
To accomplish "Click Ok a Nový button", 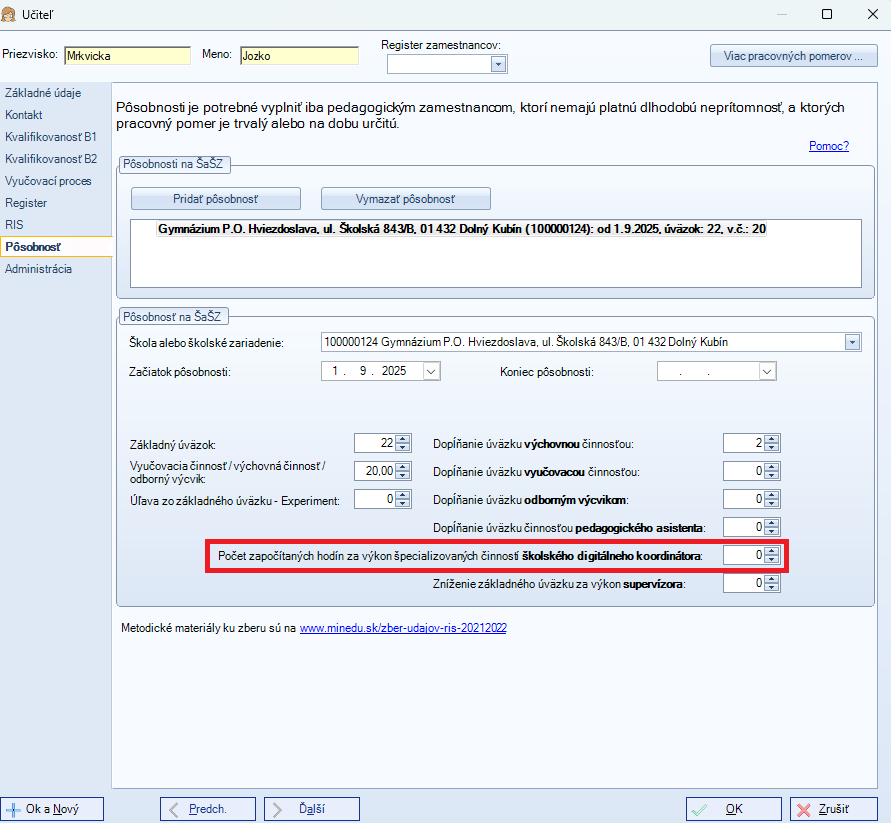I will [x=52, y=809].
